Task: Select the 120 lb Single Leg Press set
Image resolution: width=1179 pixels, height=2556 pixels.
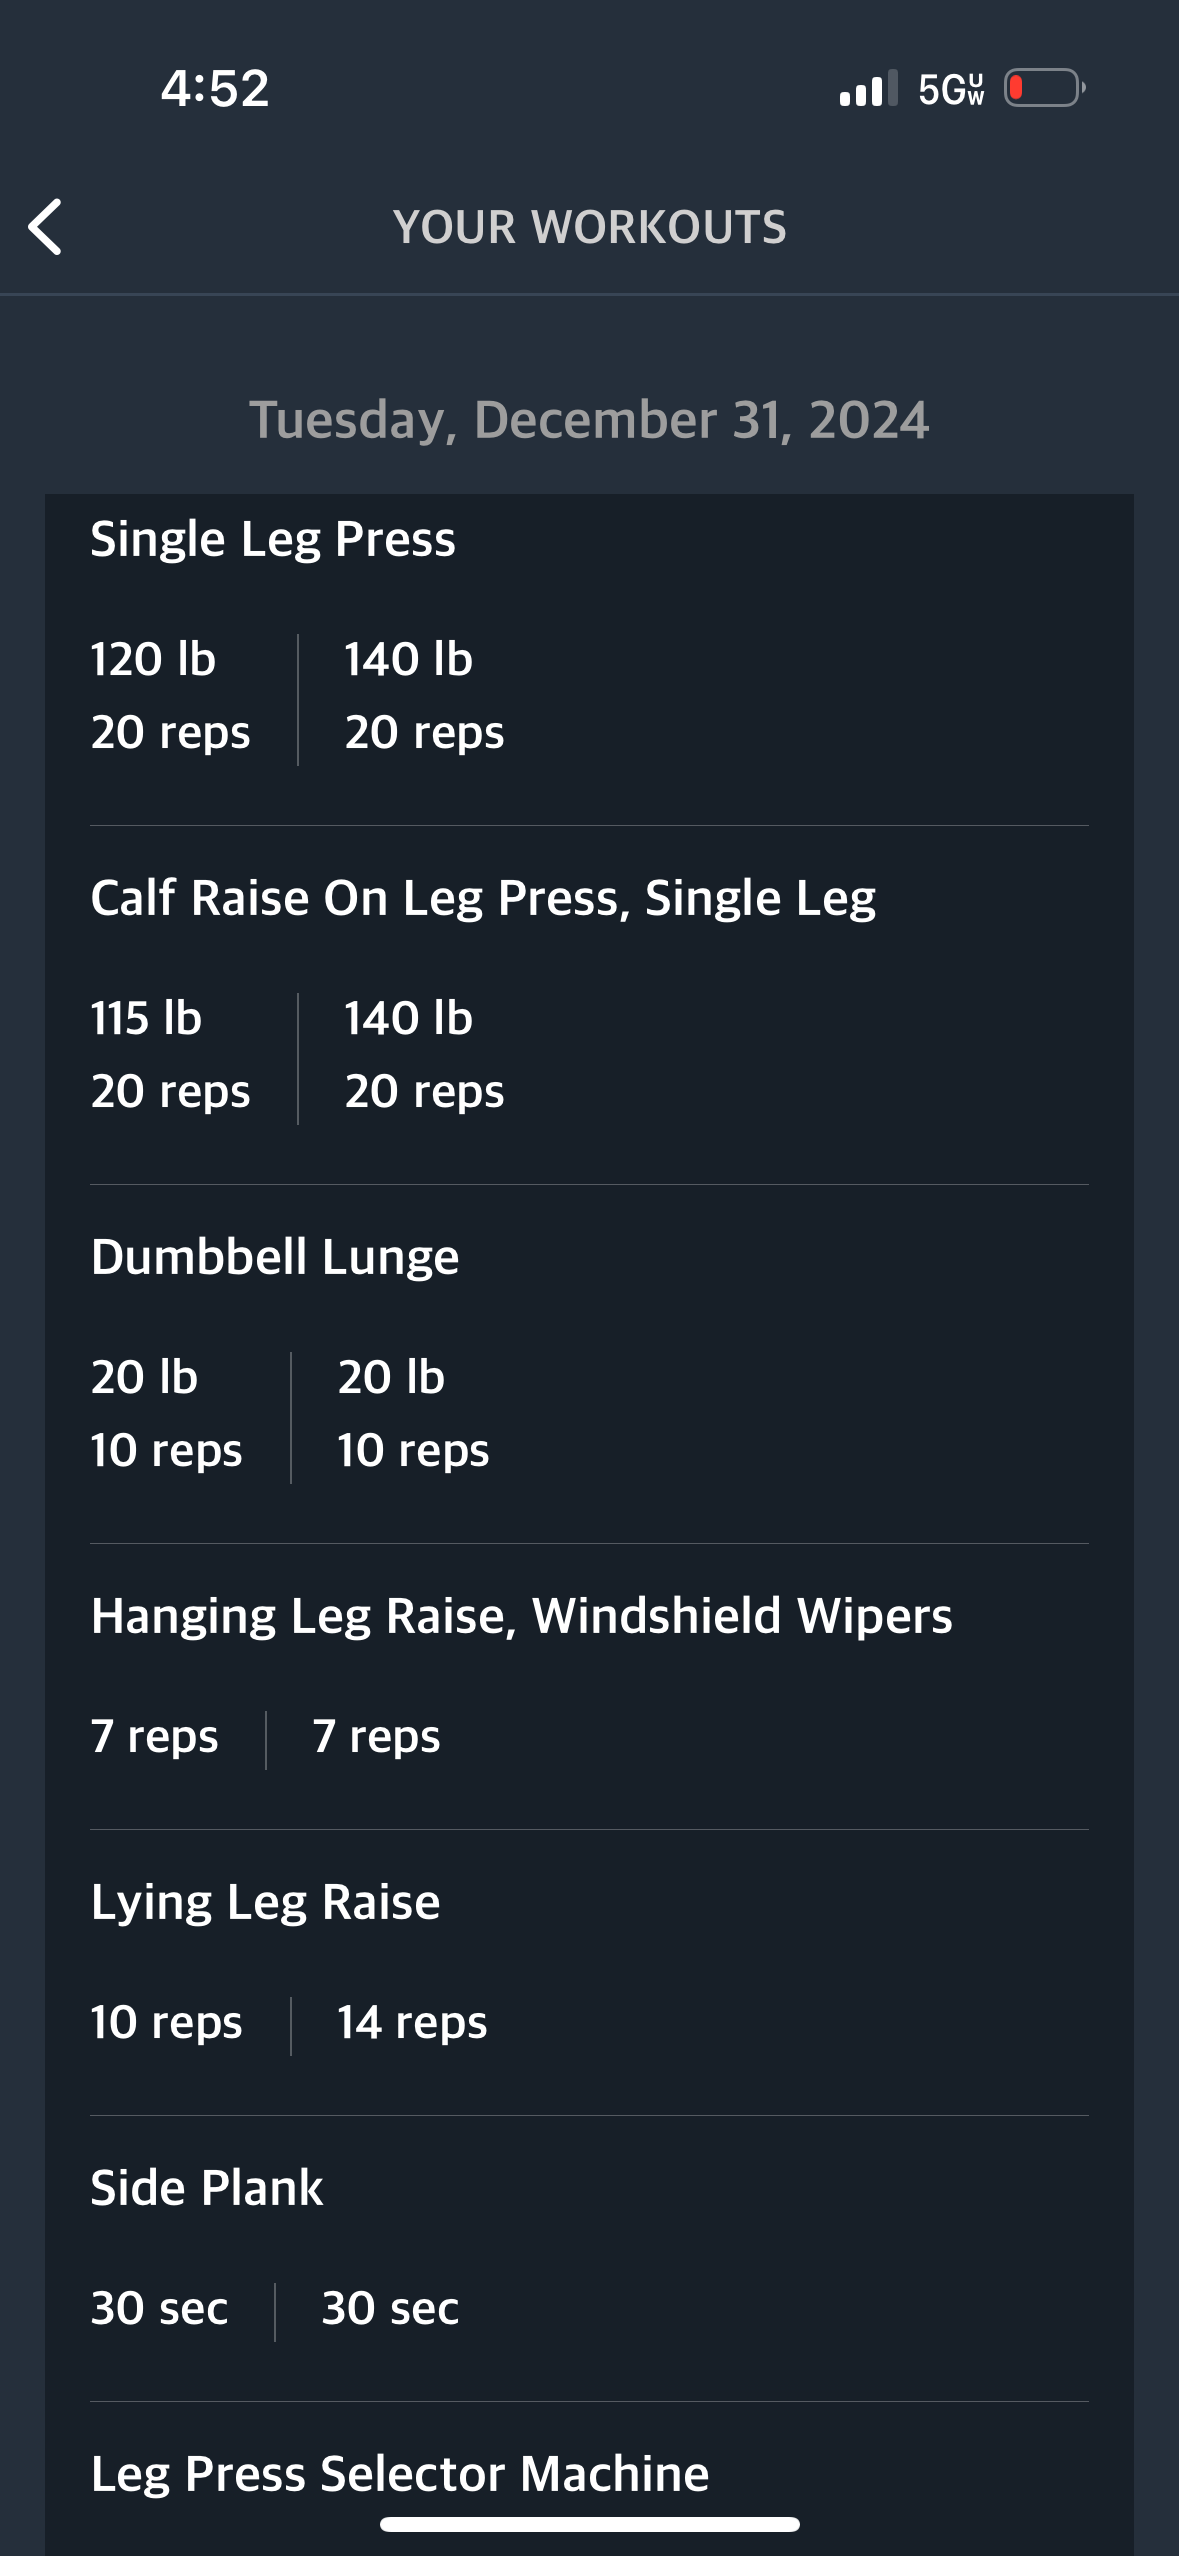Action: click(170, 696)
